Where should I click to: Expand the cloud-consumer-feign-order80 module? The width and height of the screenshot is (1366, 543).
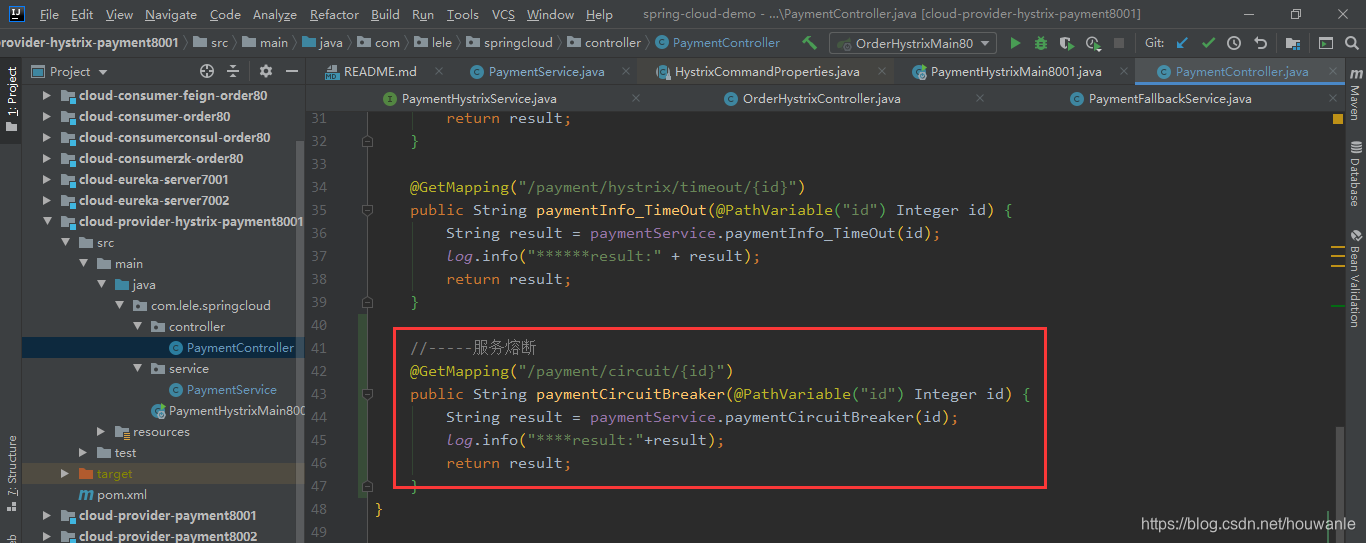point(47,96)
